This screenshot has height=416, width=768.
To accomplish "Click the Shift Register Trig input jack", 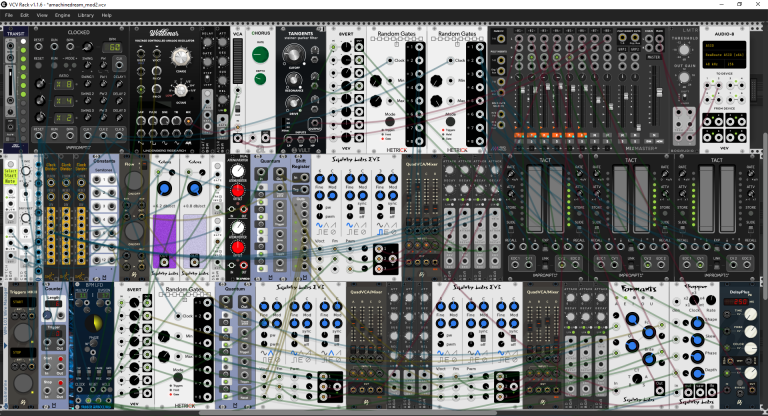I will tap(303, 190).
